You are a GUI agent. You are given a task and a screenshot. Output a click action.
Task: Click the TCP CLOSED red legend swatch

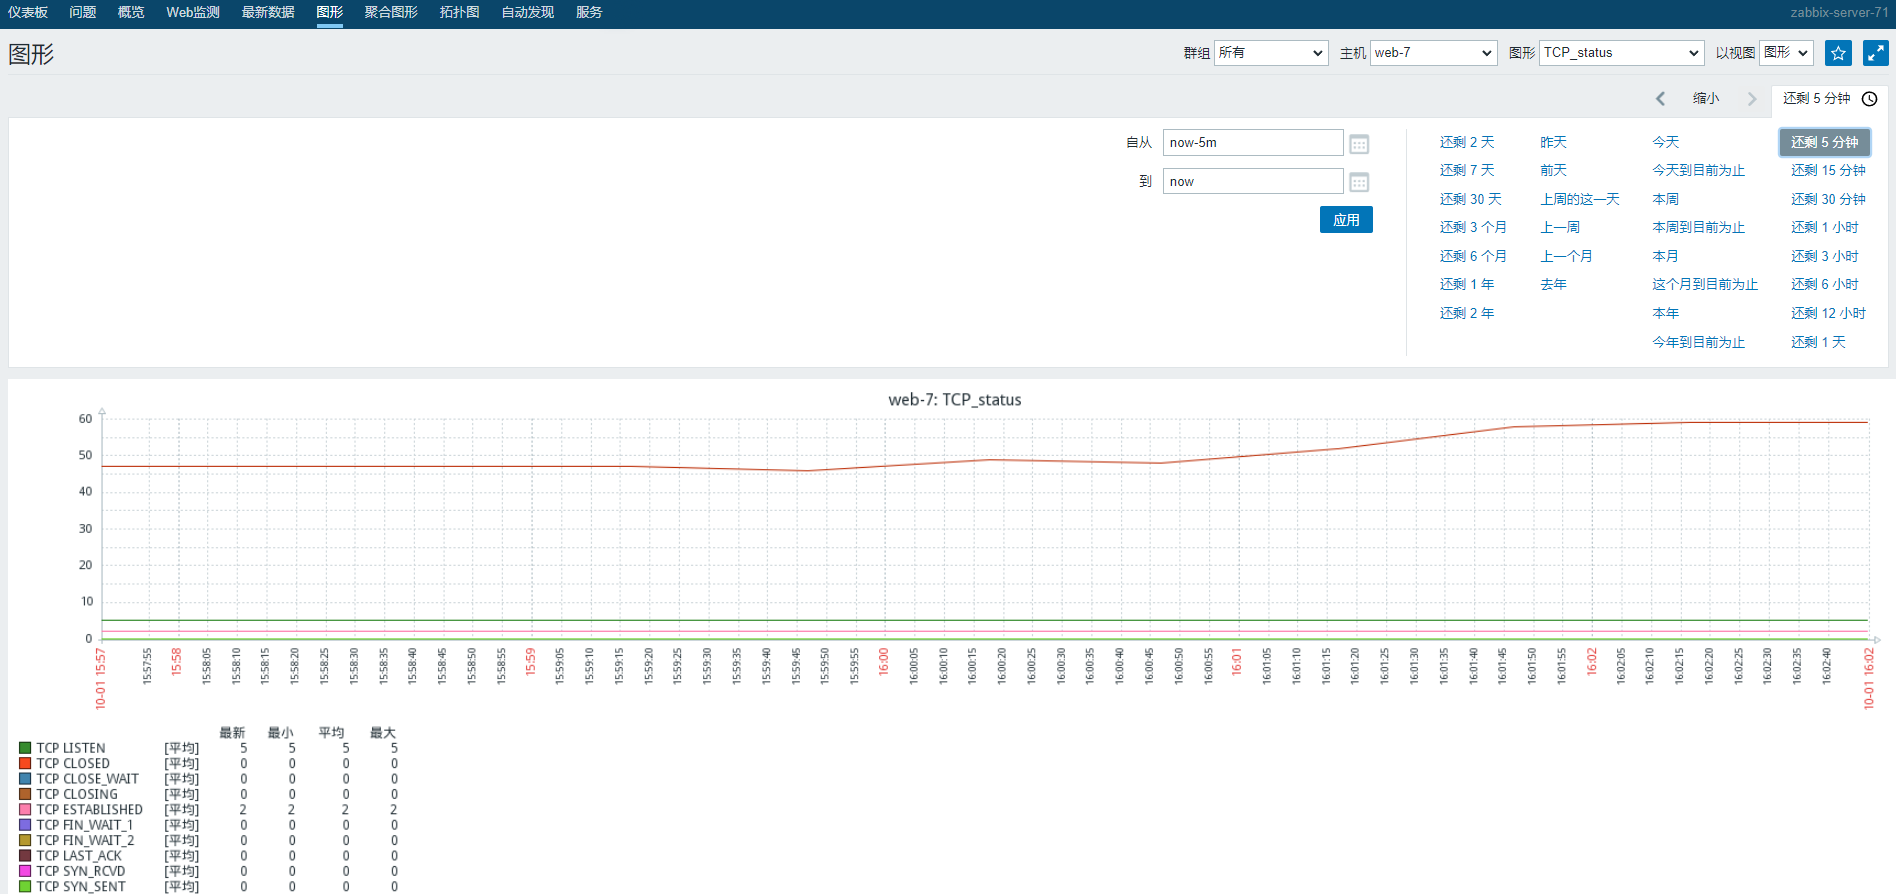tap(25, 764)
